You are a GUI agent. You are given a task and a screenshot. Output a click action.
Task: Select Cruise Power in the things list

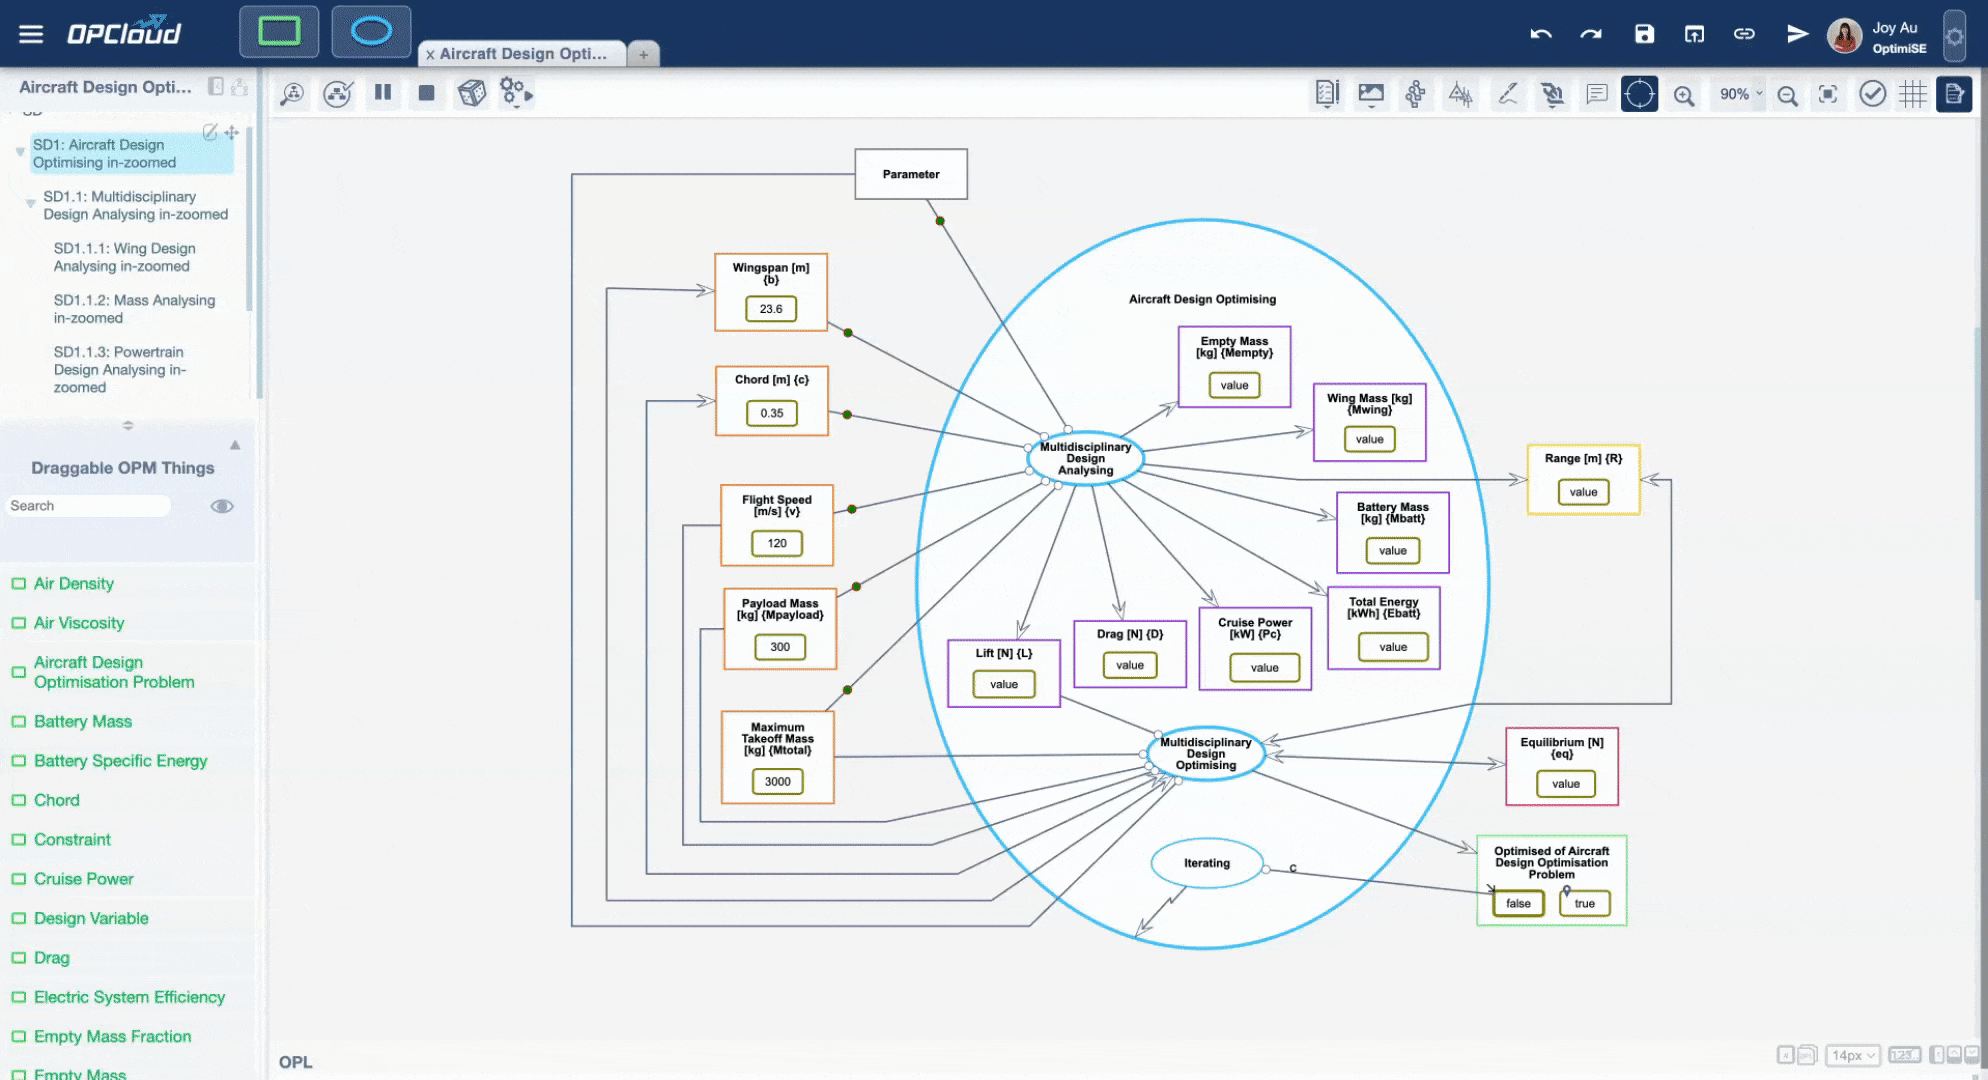click(x=83, y=879)
